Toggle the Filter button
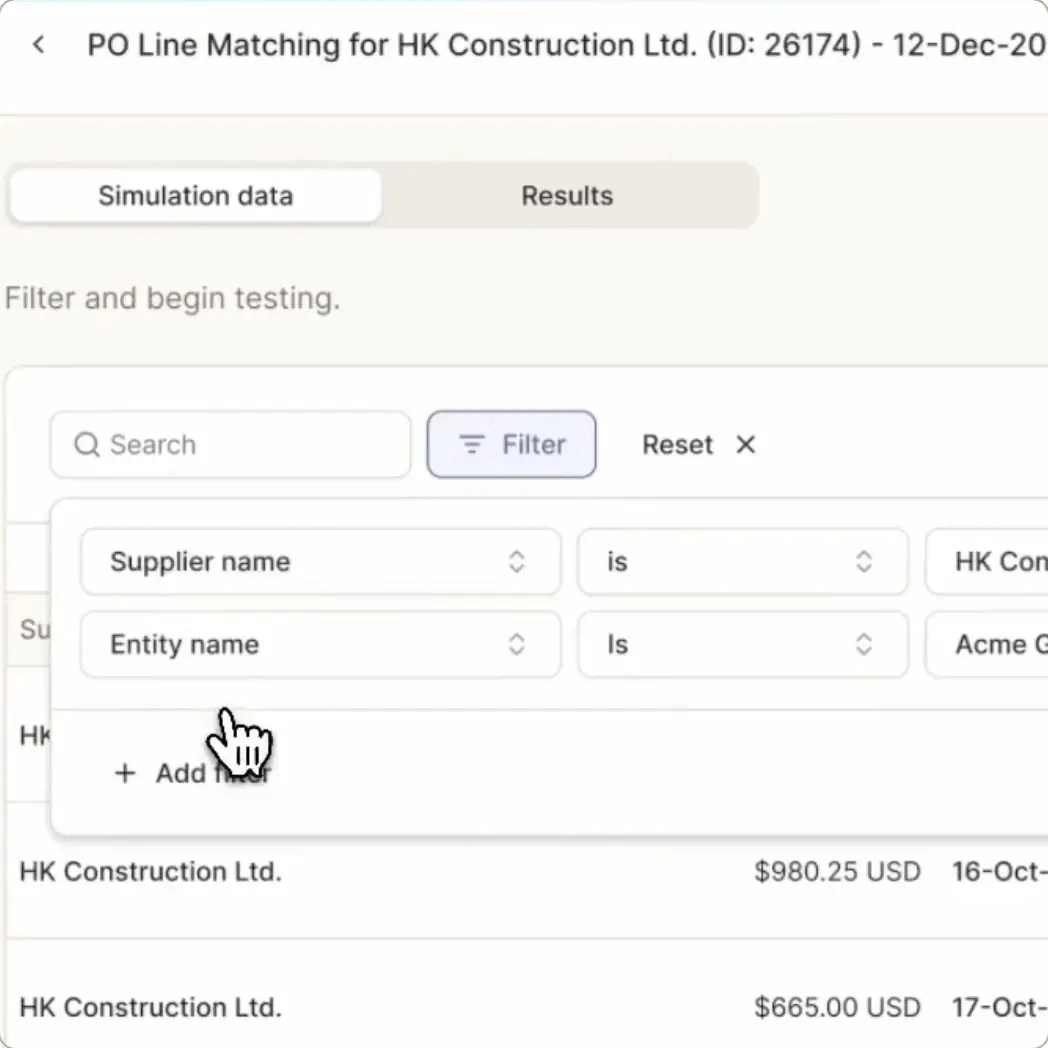The width and height of the screenshot is (1048, 1048). pos(512,444)
